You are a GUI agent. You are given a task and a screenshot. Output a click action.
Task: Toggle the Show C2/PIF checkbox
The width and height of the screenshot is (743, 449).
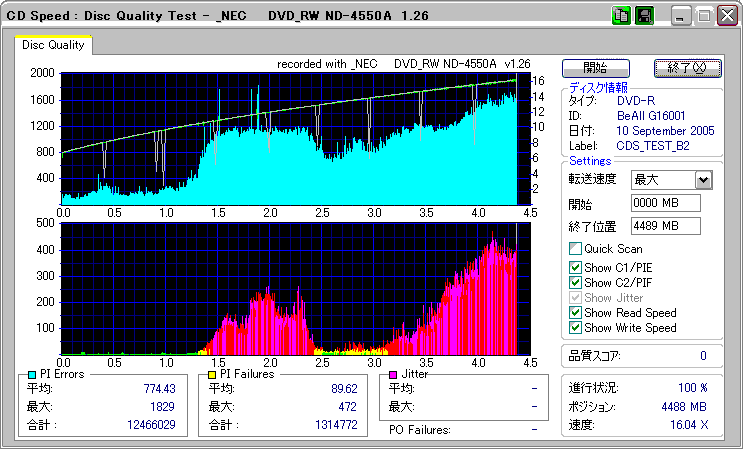[575, 283]
